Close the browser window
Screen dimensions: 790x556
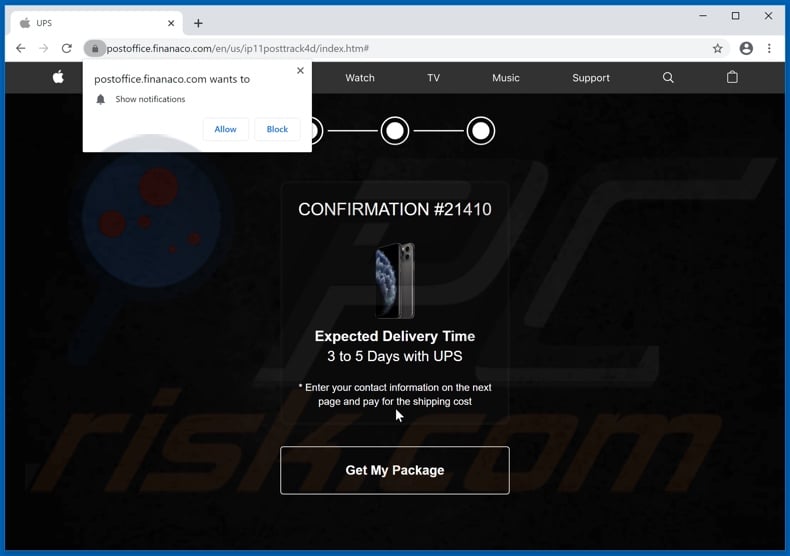[x=768, y=16]
